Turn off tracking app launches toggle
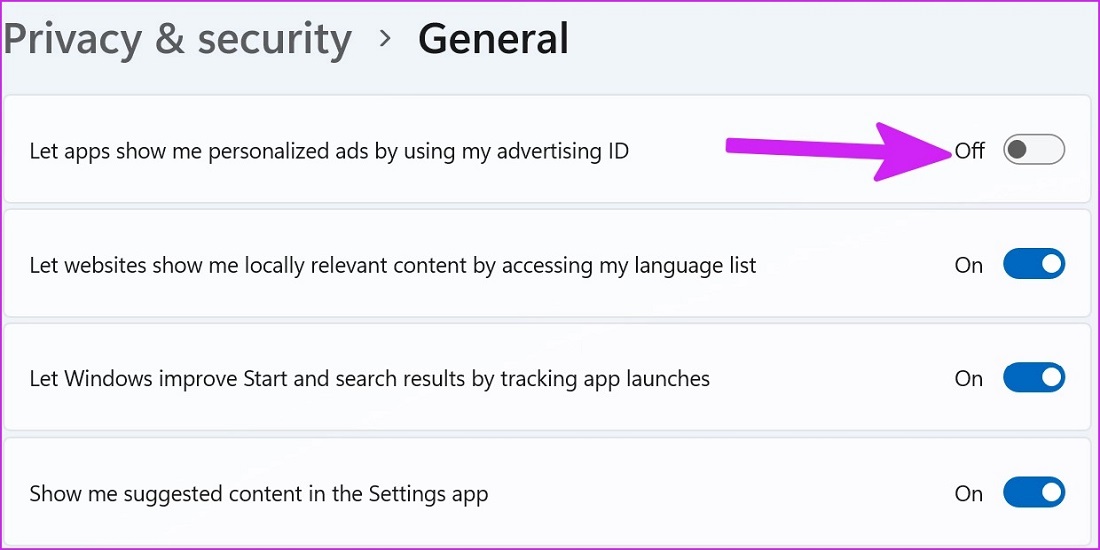This screenshot has width=1100, height=550. tap(1034, 378)
